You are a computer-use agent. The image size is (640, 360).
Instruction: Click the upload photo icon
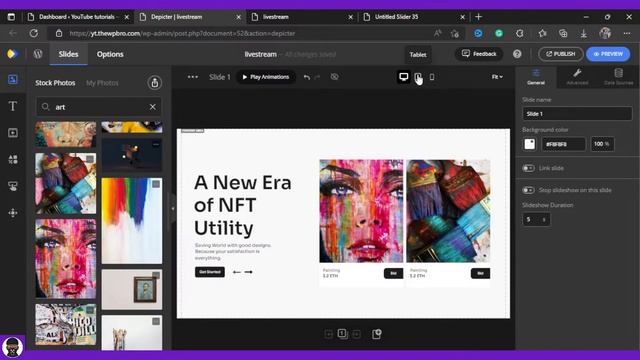(154, 83)
